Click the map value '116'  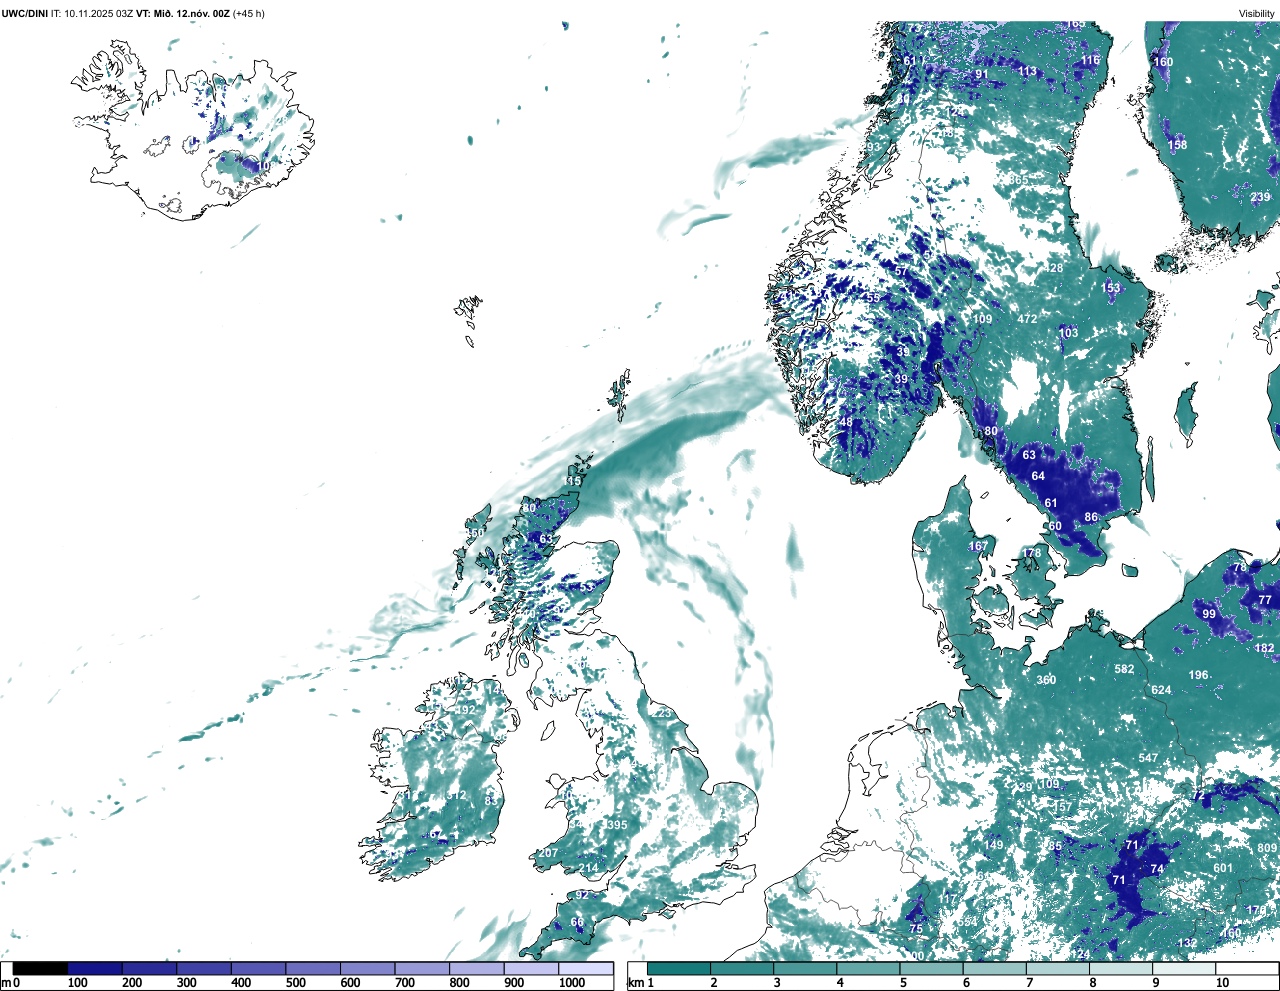[1090, 60]
